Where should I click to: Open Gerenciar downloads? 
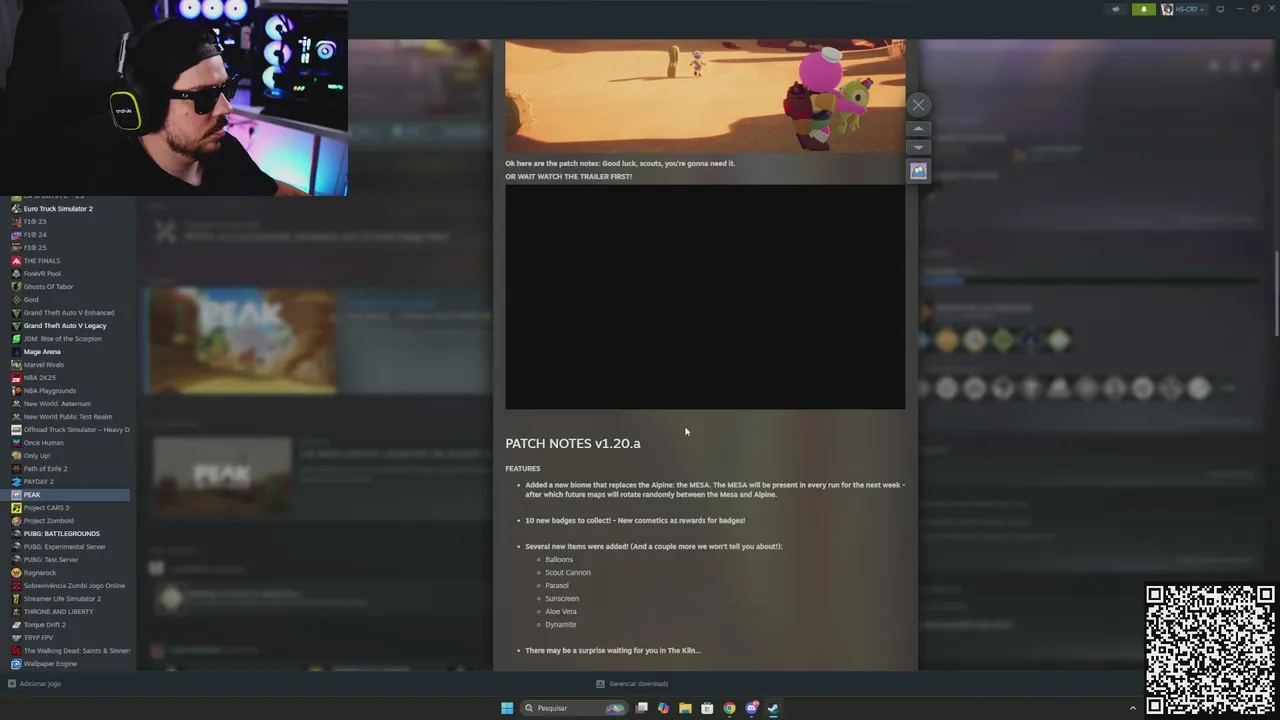coord(633,684)
